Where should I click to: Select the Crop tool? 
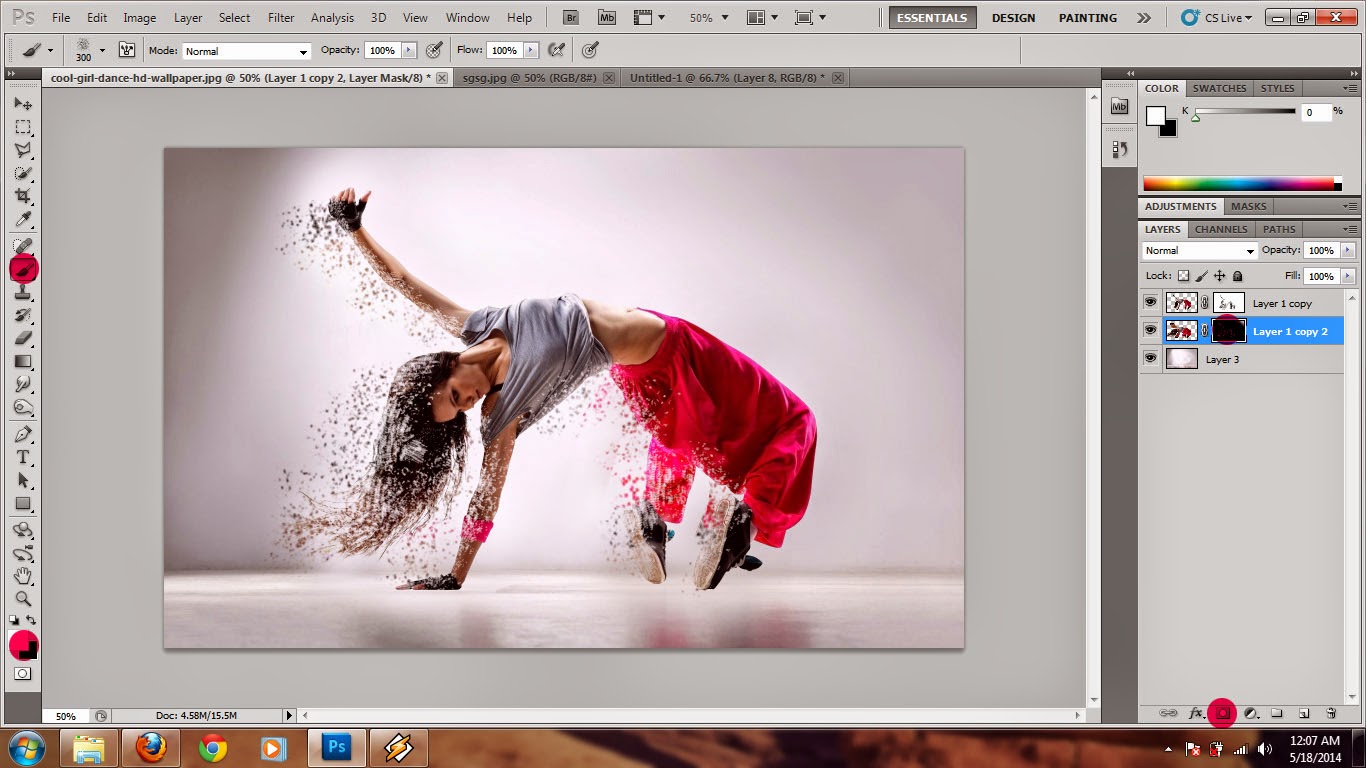pos(23,196)
